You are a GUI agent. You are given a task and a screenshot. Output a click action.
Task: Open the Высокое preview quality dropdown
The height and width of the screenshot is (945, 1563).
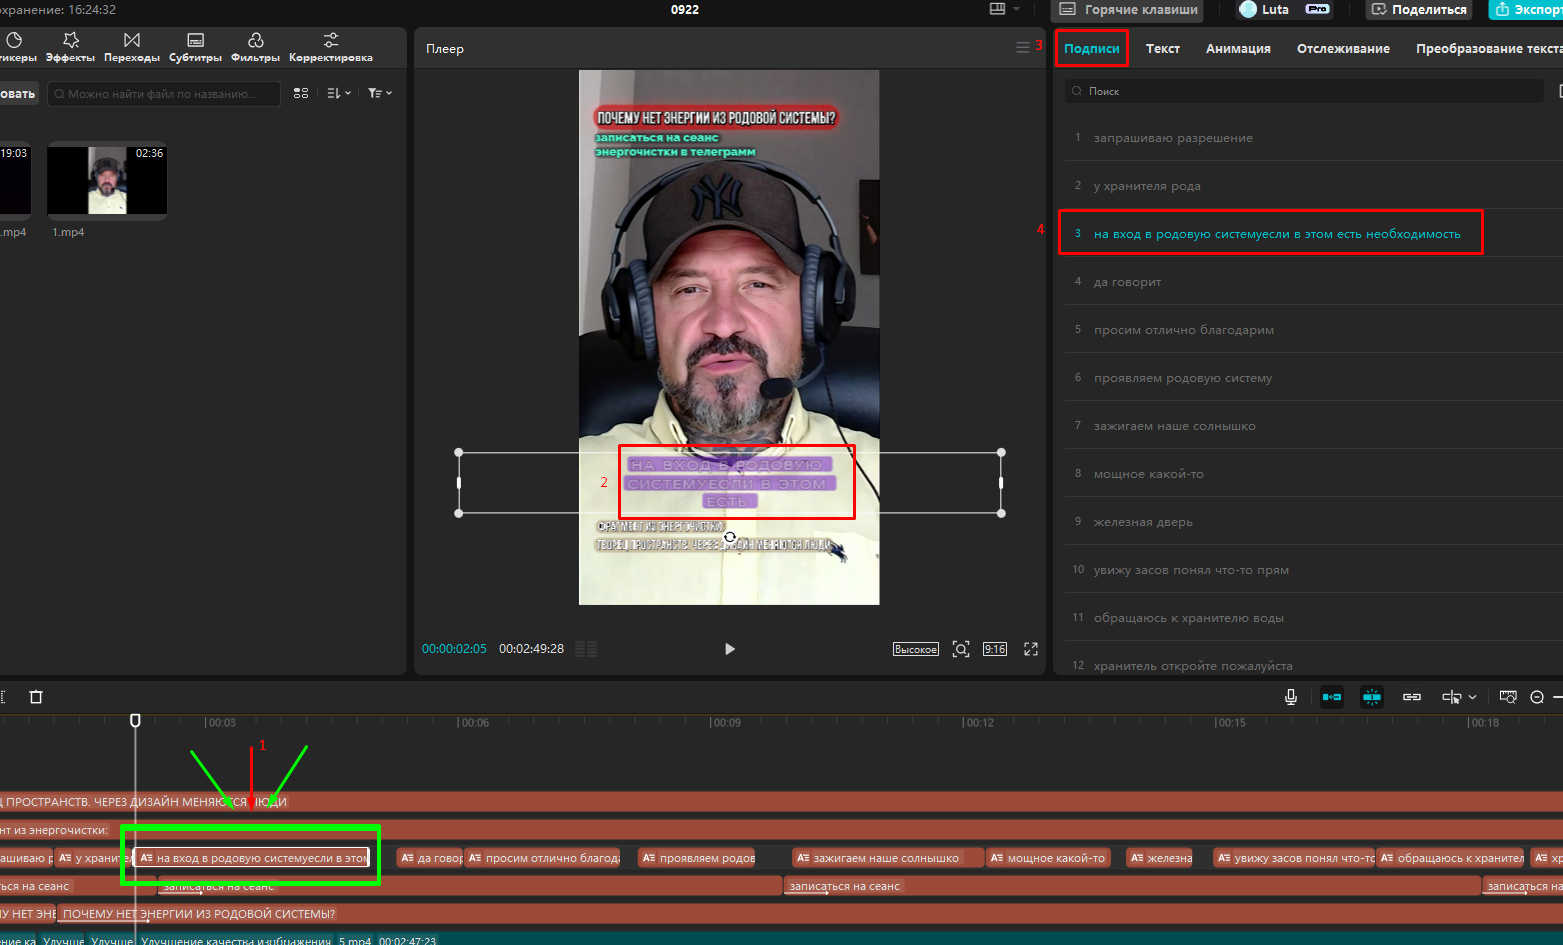pos(915,649)
